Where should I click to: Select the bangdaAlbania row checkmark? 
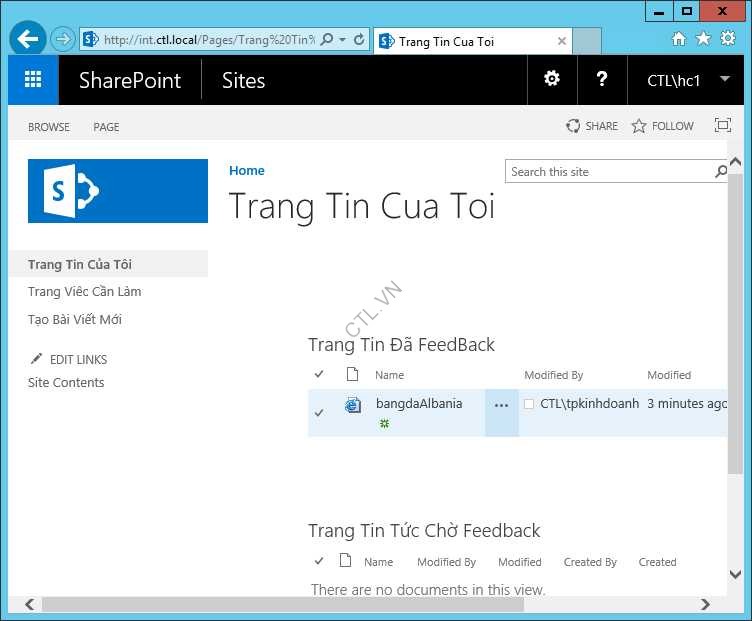(x=319, y=413)
